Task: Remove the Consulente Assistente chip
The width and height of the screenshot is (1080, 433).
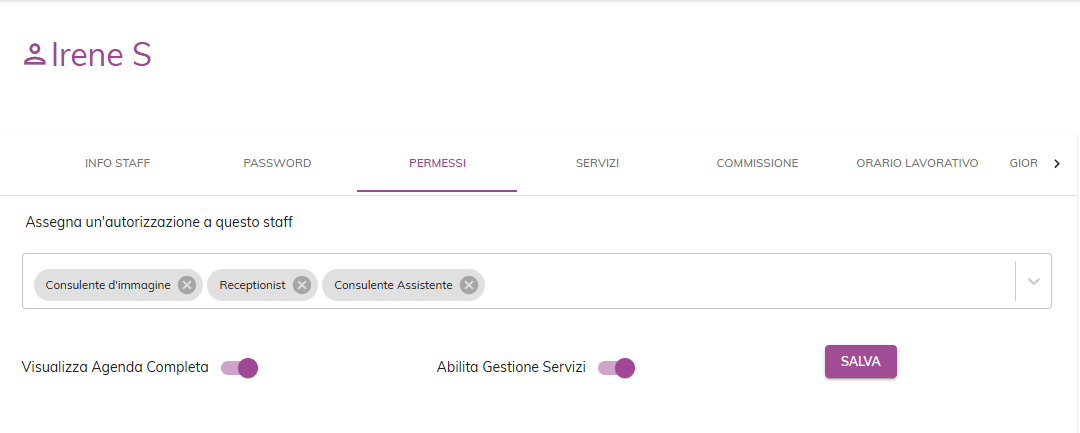Action: coord(468,285)
